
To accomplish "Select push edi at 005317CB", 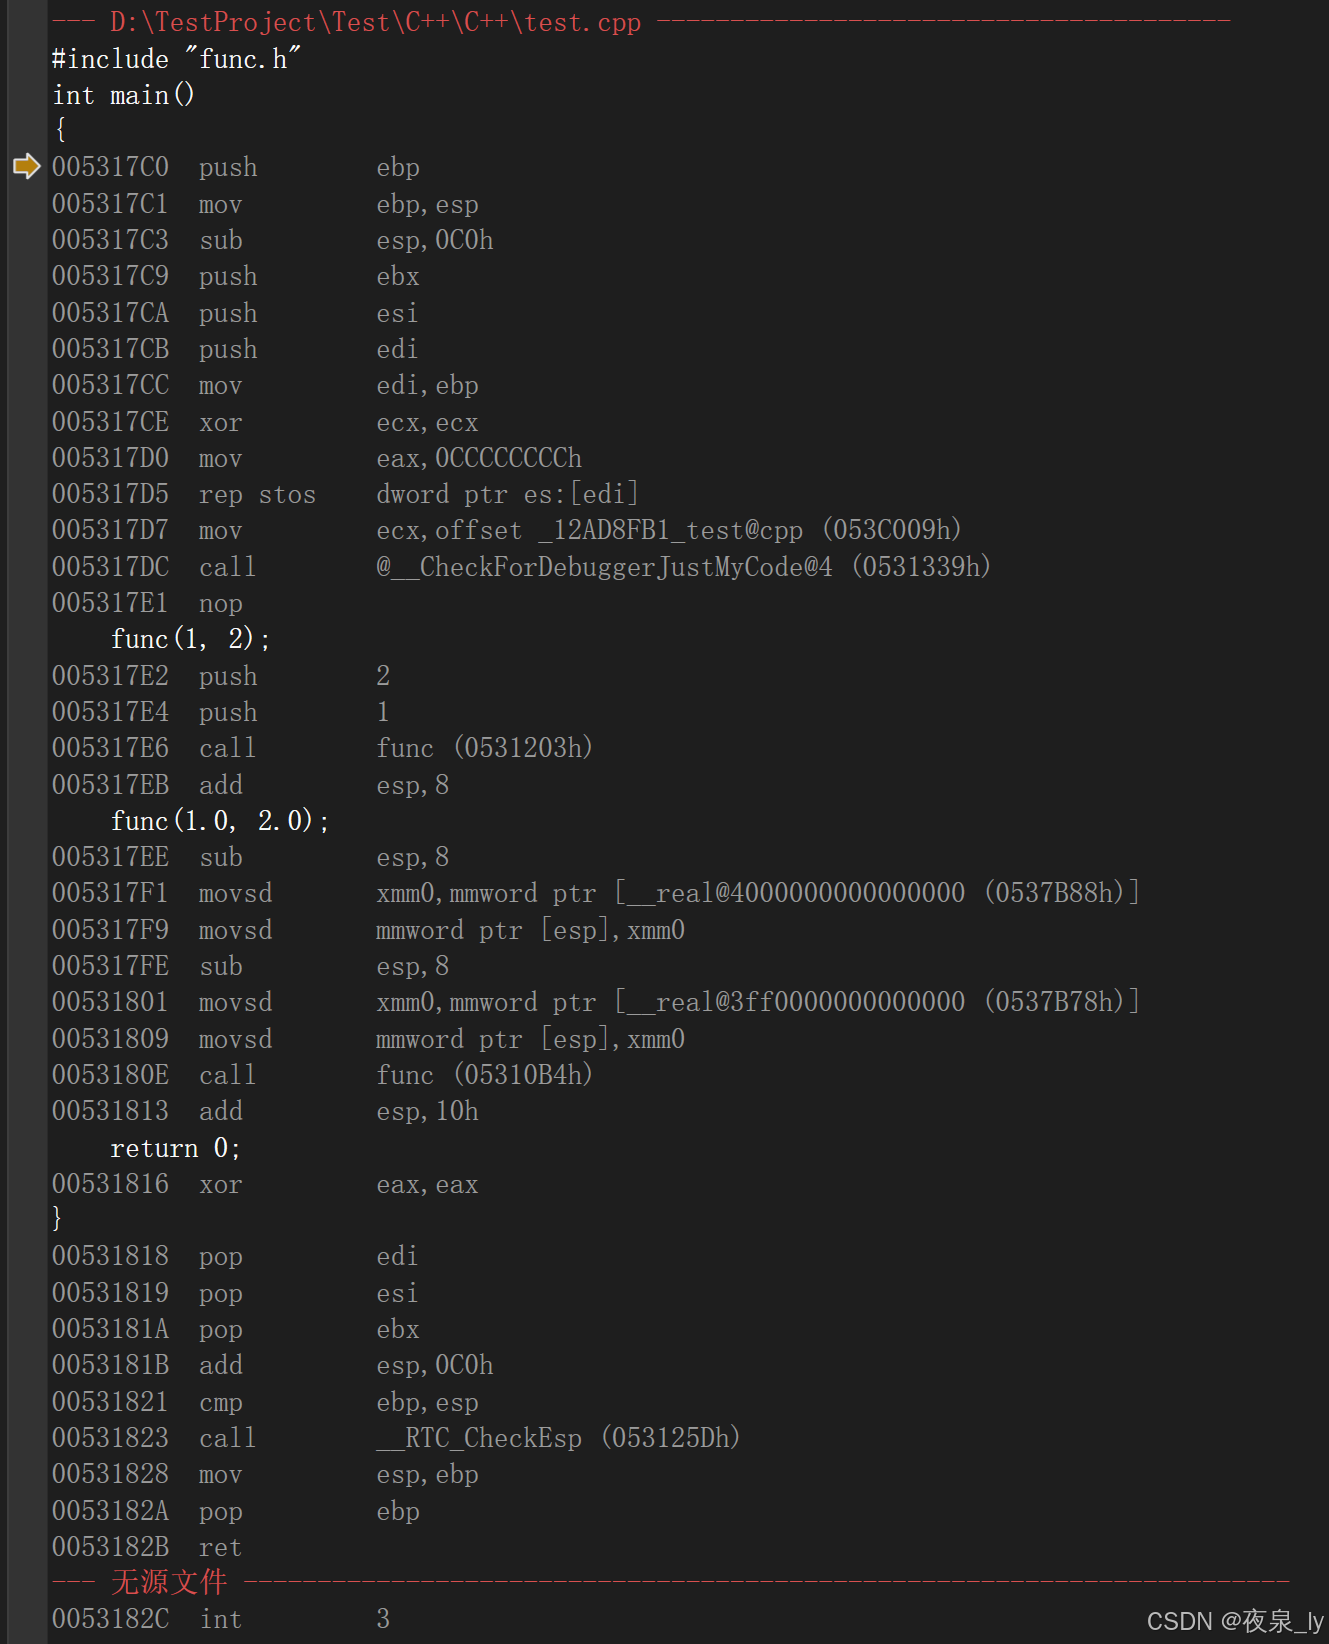I will point(235,349).
